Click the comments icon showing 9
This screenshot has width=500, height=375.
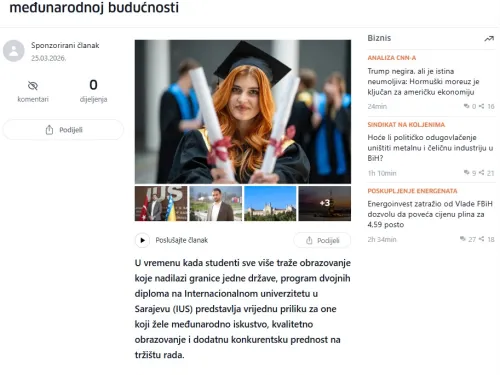467,173
